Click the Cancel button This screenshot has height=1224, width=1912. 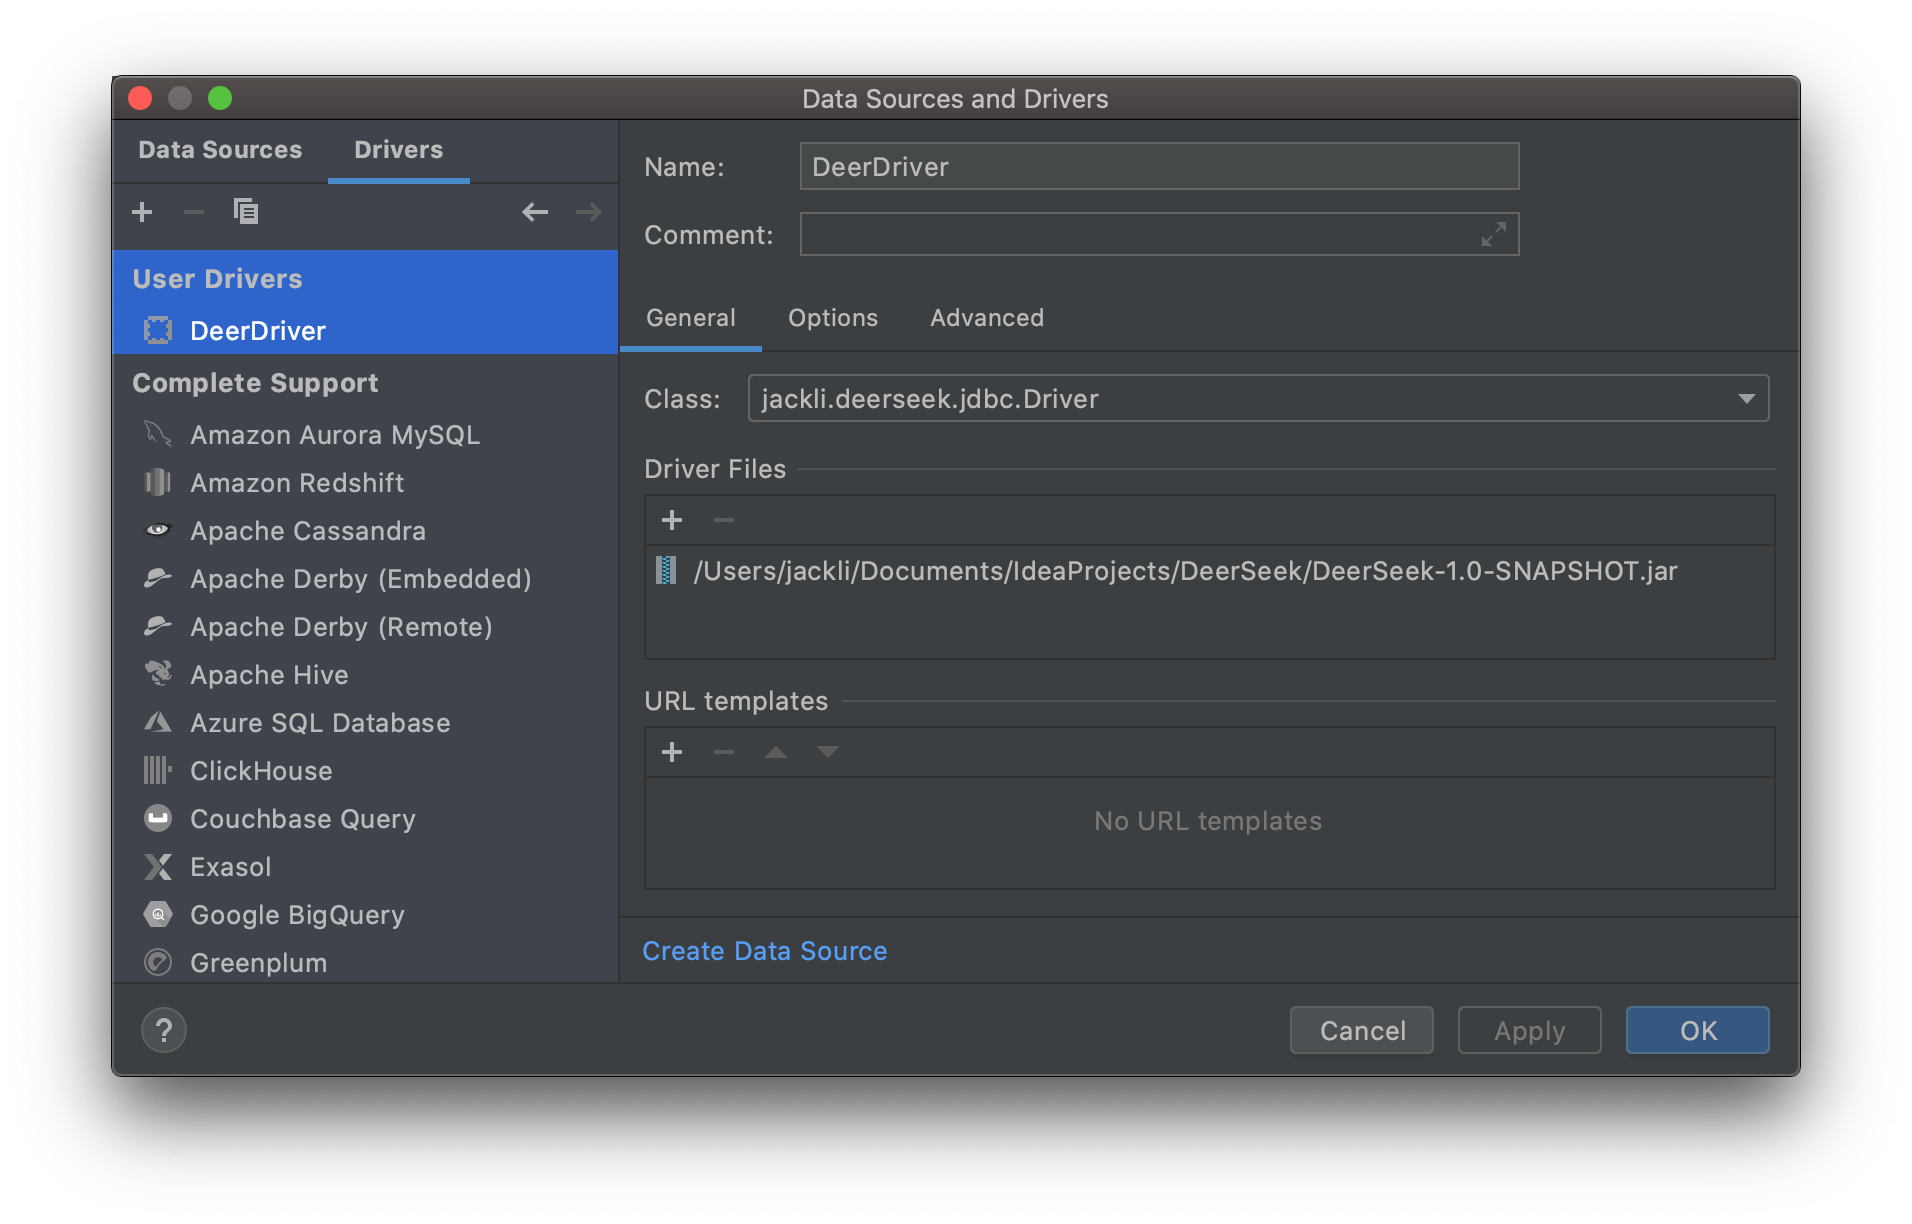pyautogui.click(x=1362, y=1030)
